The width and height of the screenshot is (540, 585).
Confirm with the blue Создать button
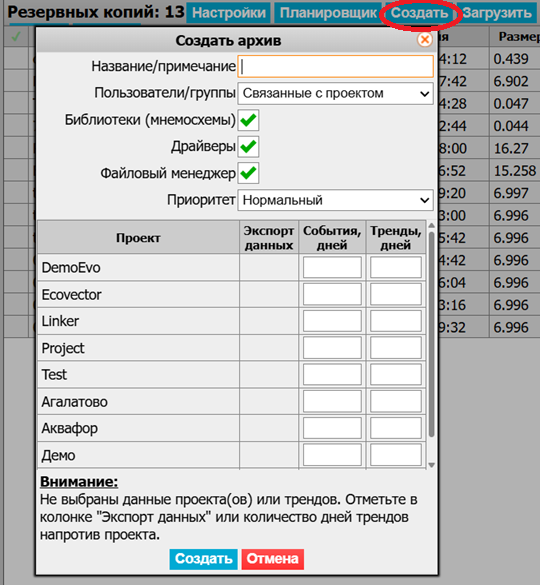[203, 559]
